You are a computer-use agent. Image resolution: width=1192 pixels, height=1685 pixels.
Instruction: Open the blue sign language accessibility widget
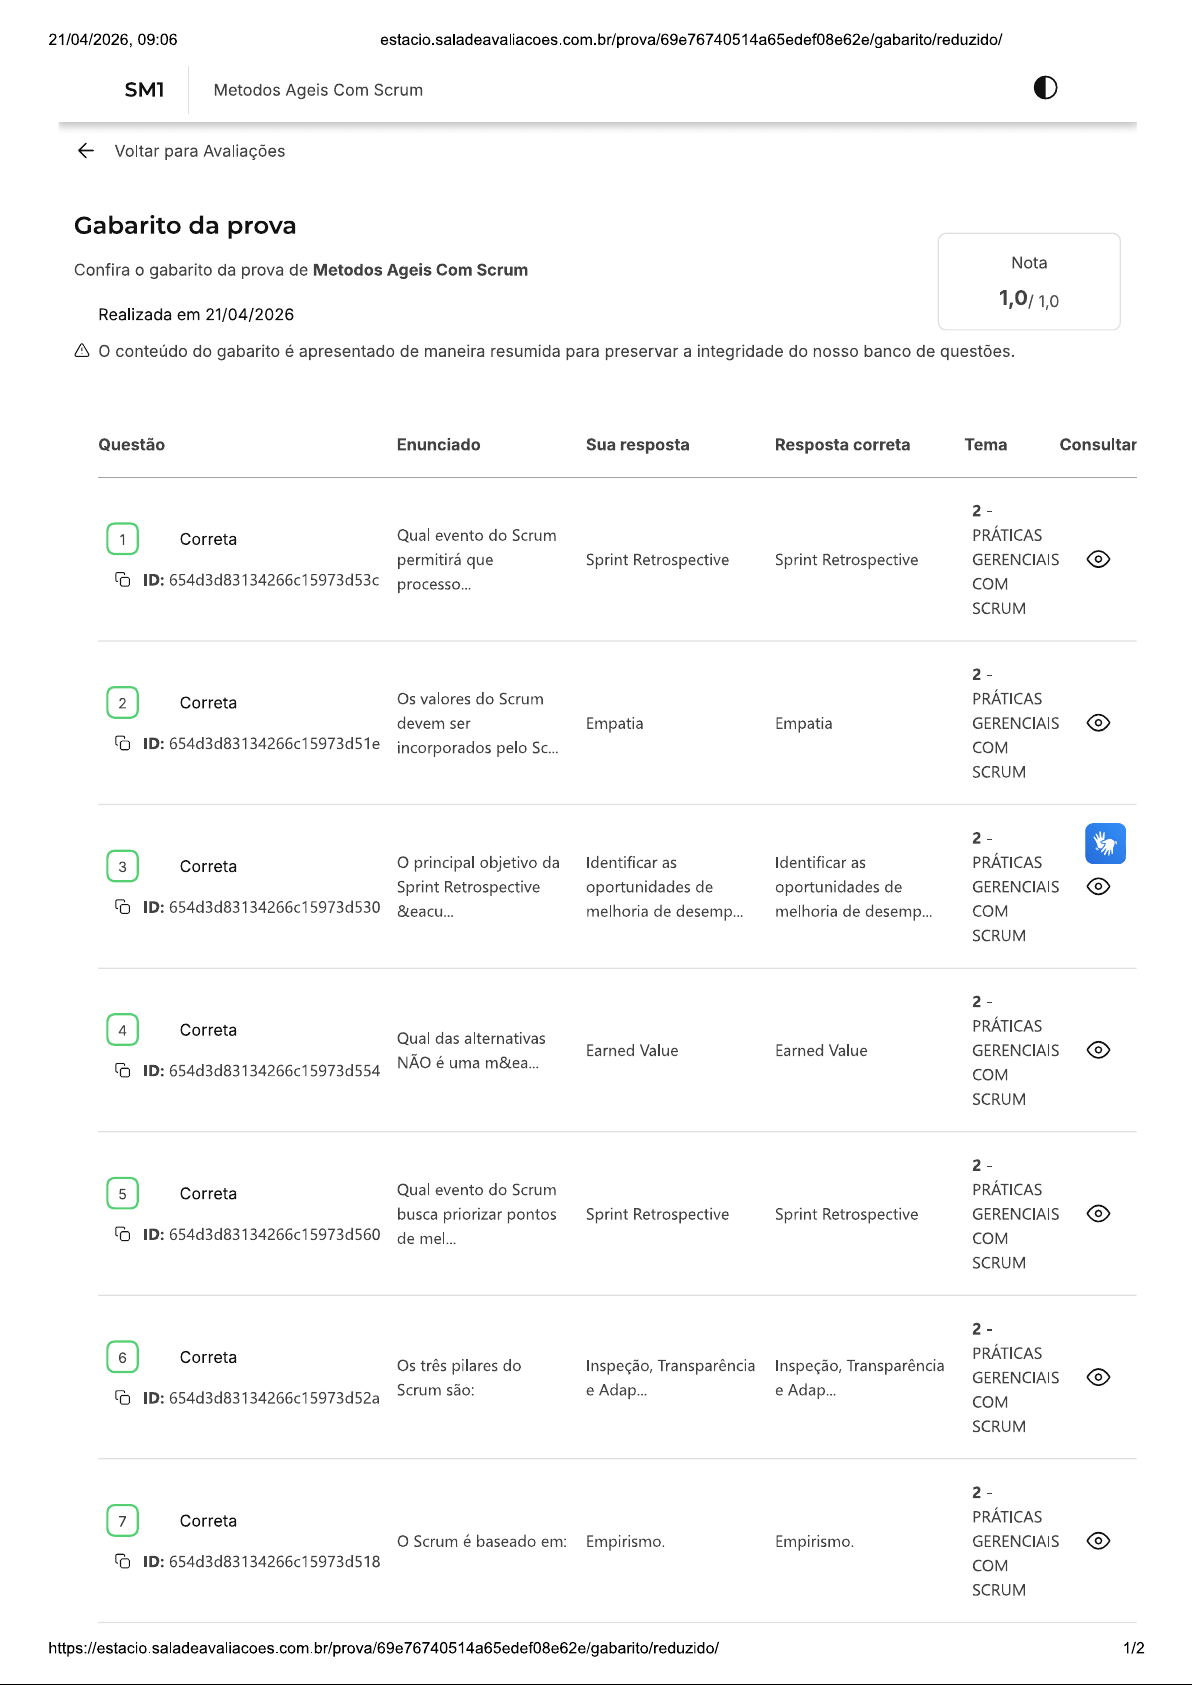1105,844
